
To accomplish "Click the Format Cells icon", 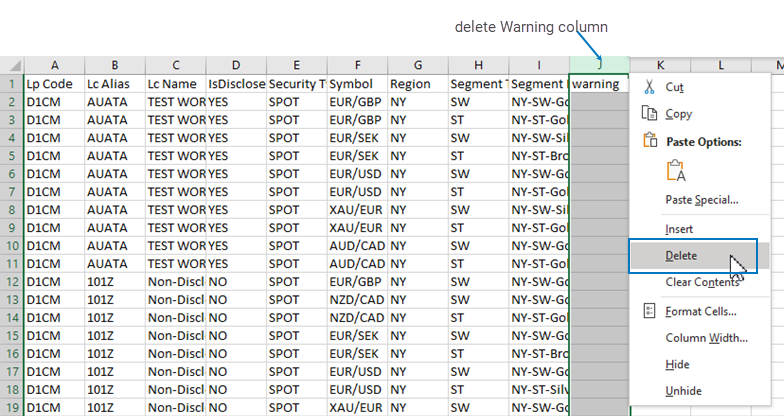I will (650, 312).
